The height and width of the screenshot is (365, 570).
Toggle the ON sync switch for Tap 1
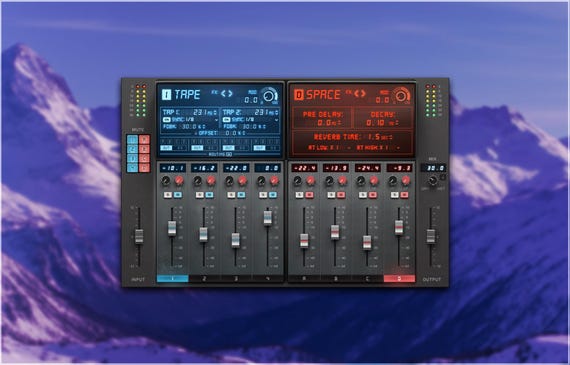[166, 120]
